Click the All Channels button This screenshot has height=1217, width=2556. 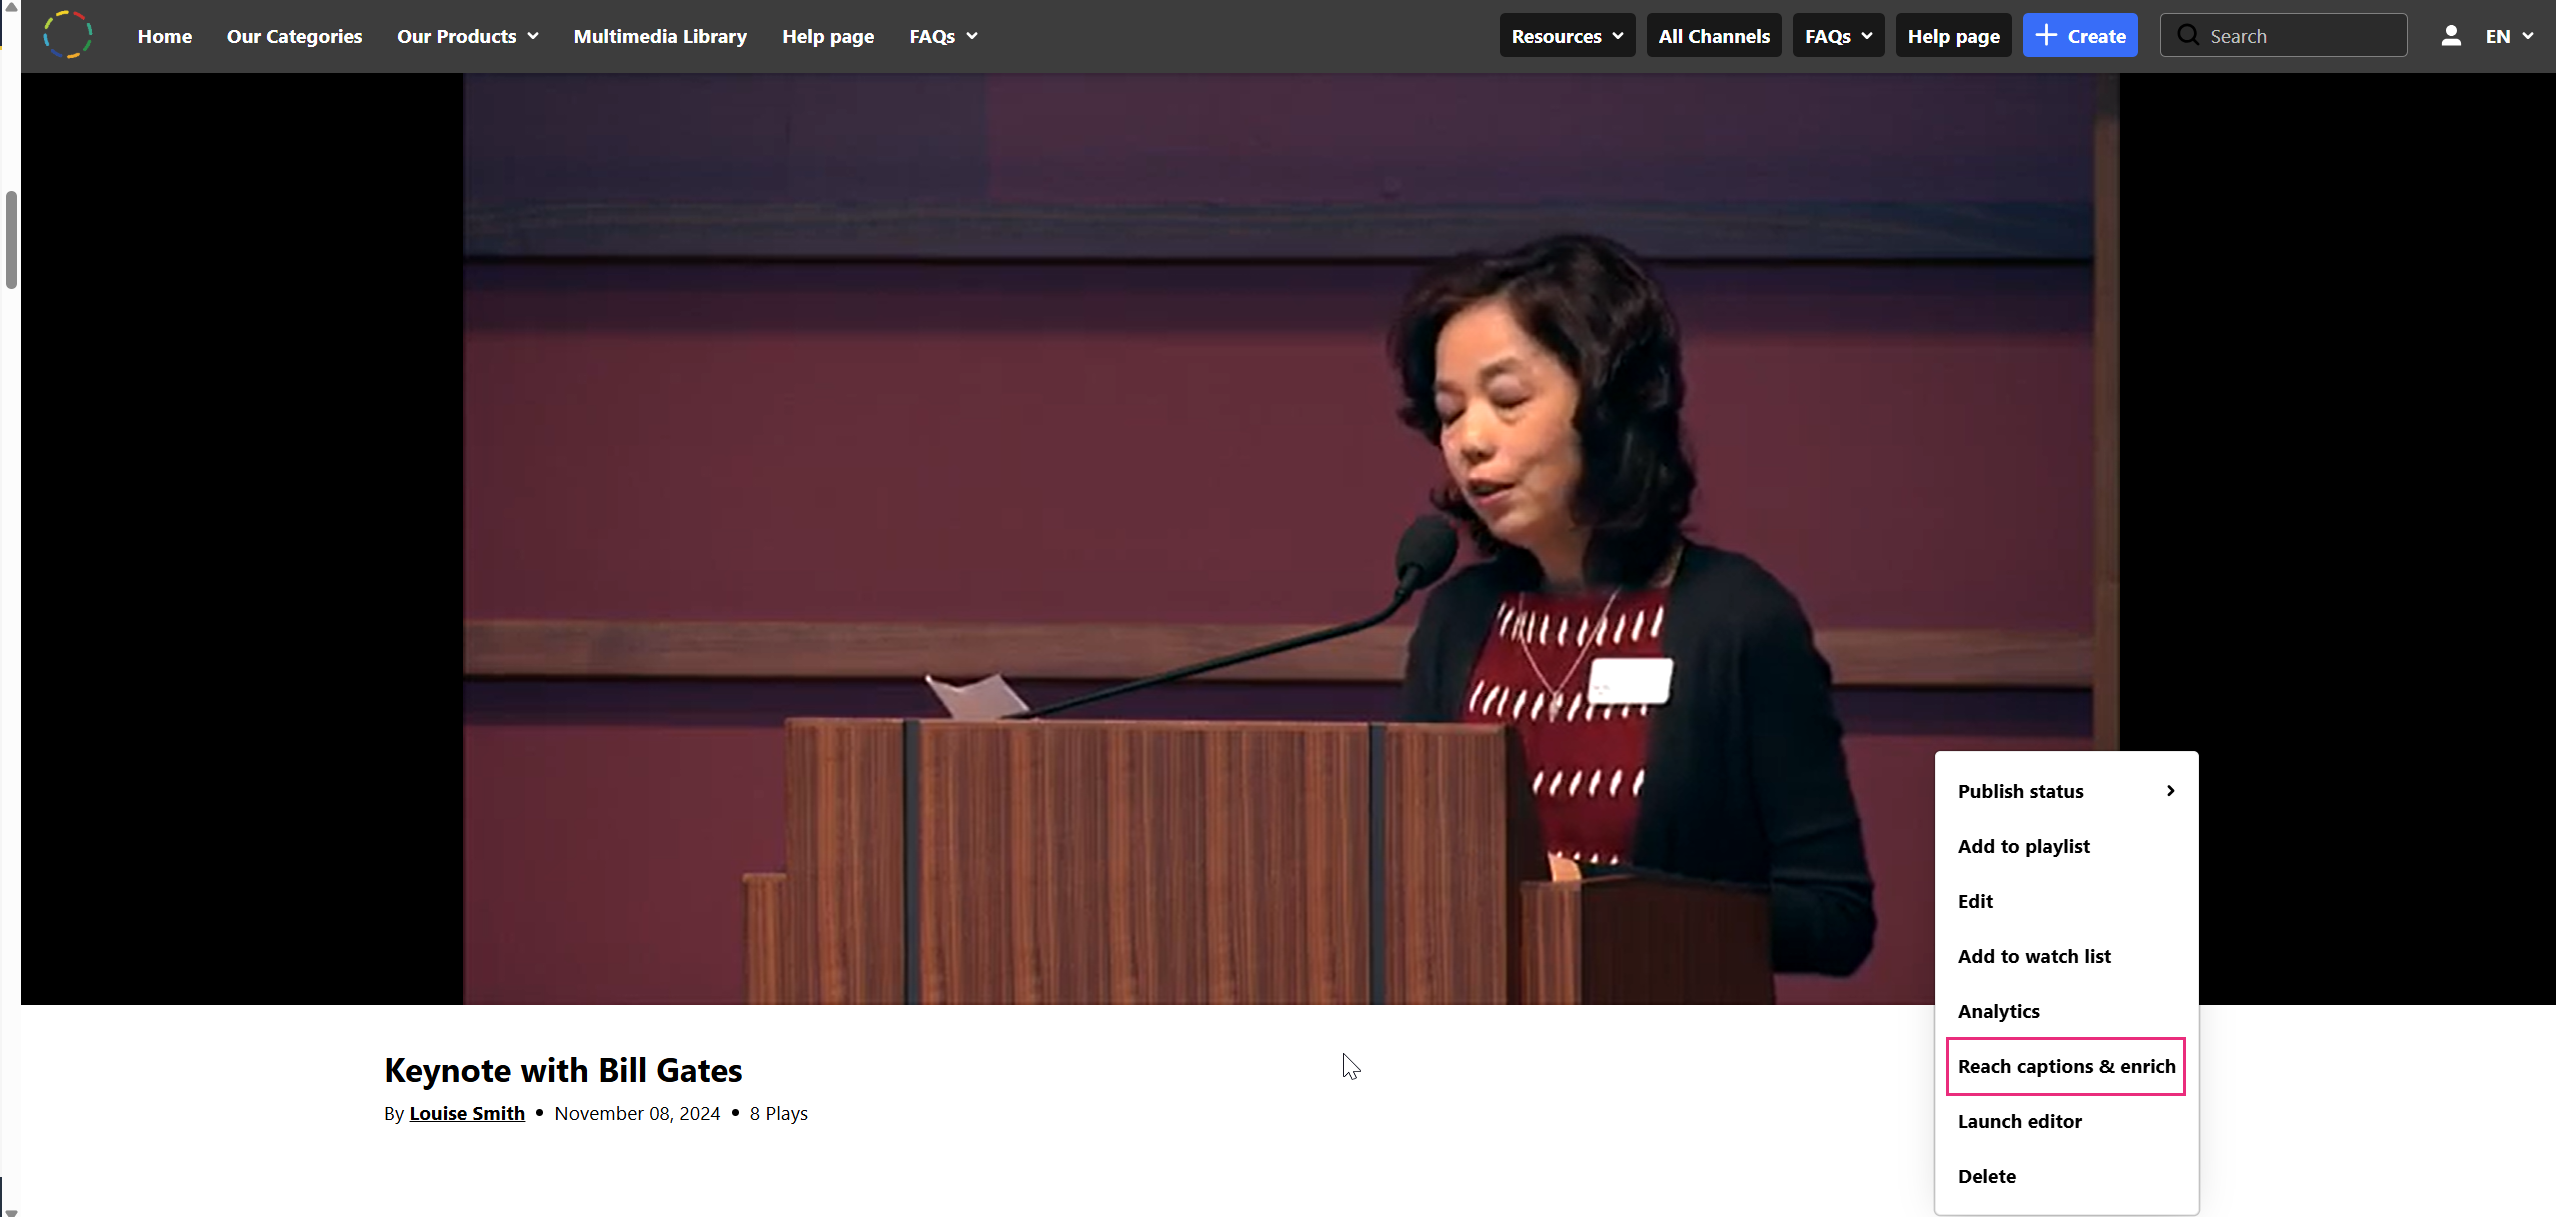click(x=1713, y=36)
